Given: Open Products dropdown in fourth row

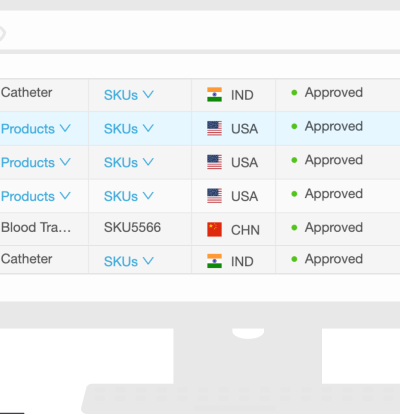Looking at the screenshot, I should pos(36,196).
